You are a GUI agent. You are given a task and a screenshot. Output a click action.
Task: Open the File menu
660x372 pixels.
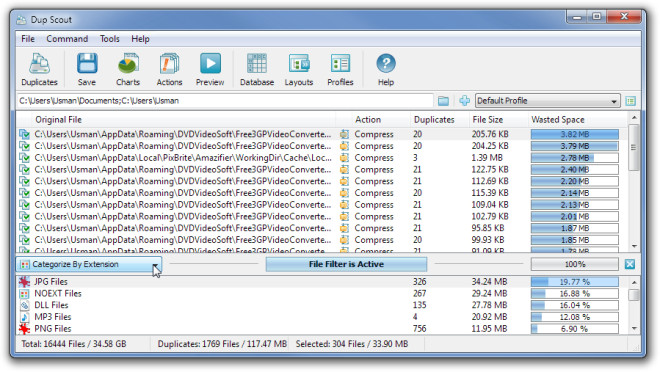[x=28, y=39]
